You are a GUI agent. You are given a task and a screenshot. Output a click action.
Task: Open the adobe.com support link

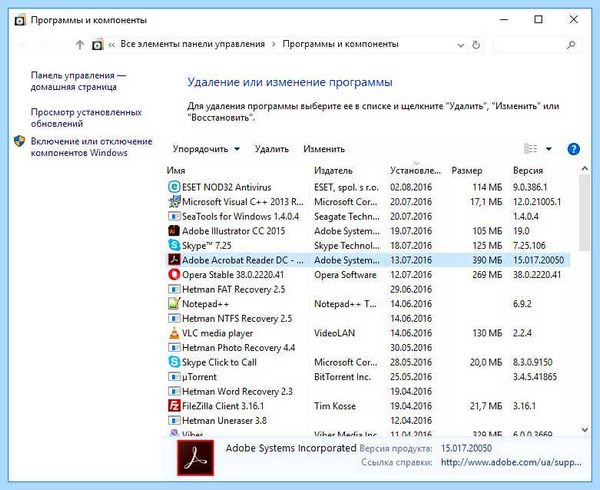coord(511,462)
